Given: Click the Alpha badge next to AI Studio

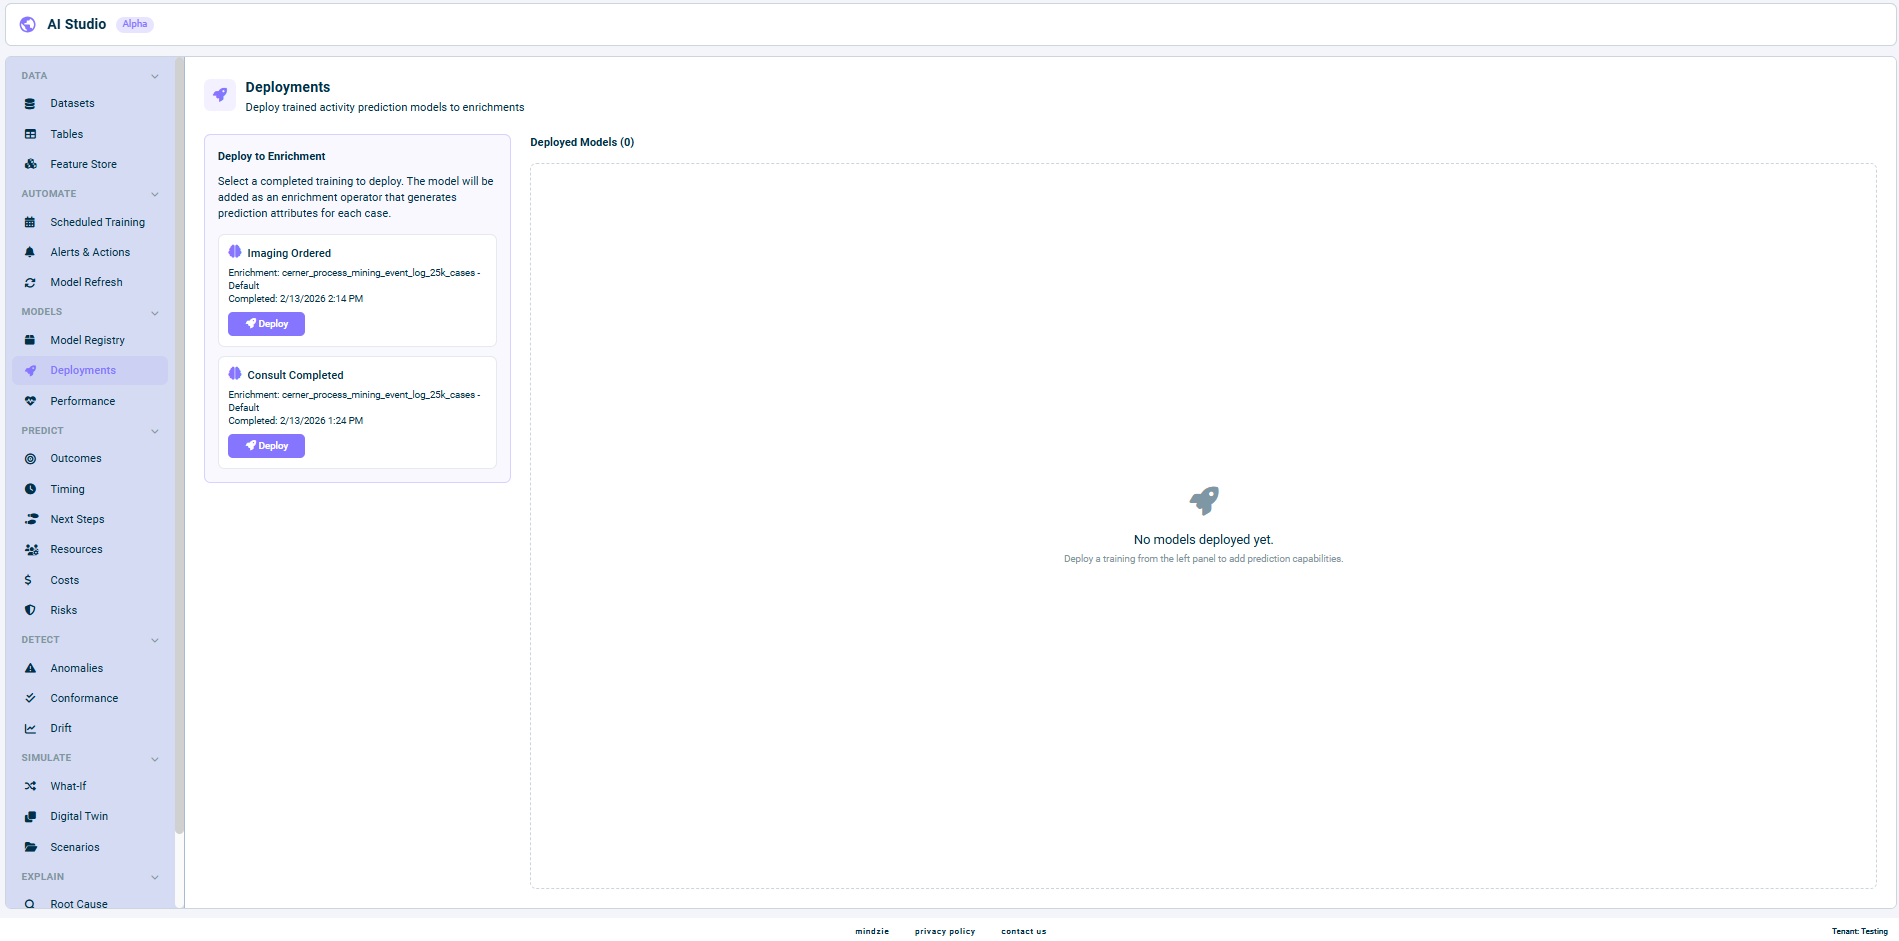Looking at the screenshot, I should click(x=135, y=24).
